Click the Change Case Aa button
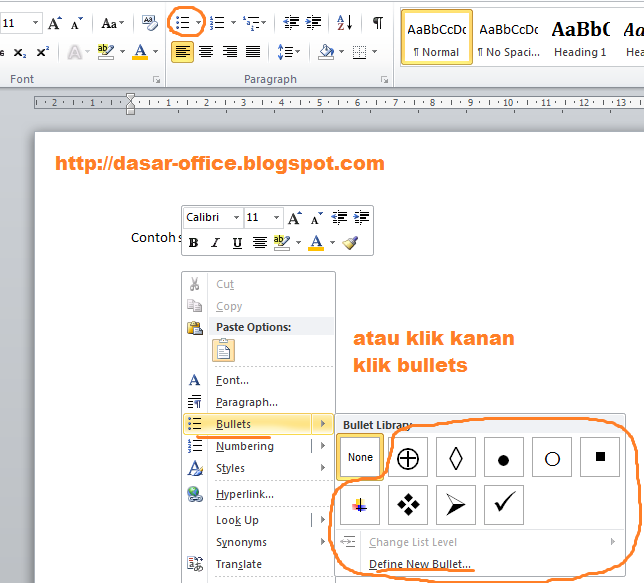This screenshot has height=583, width=644. 113,23
